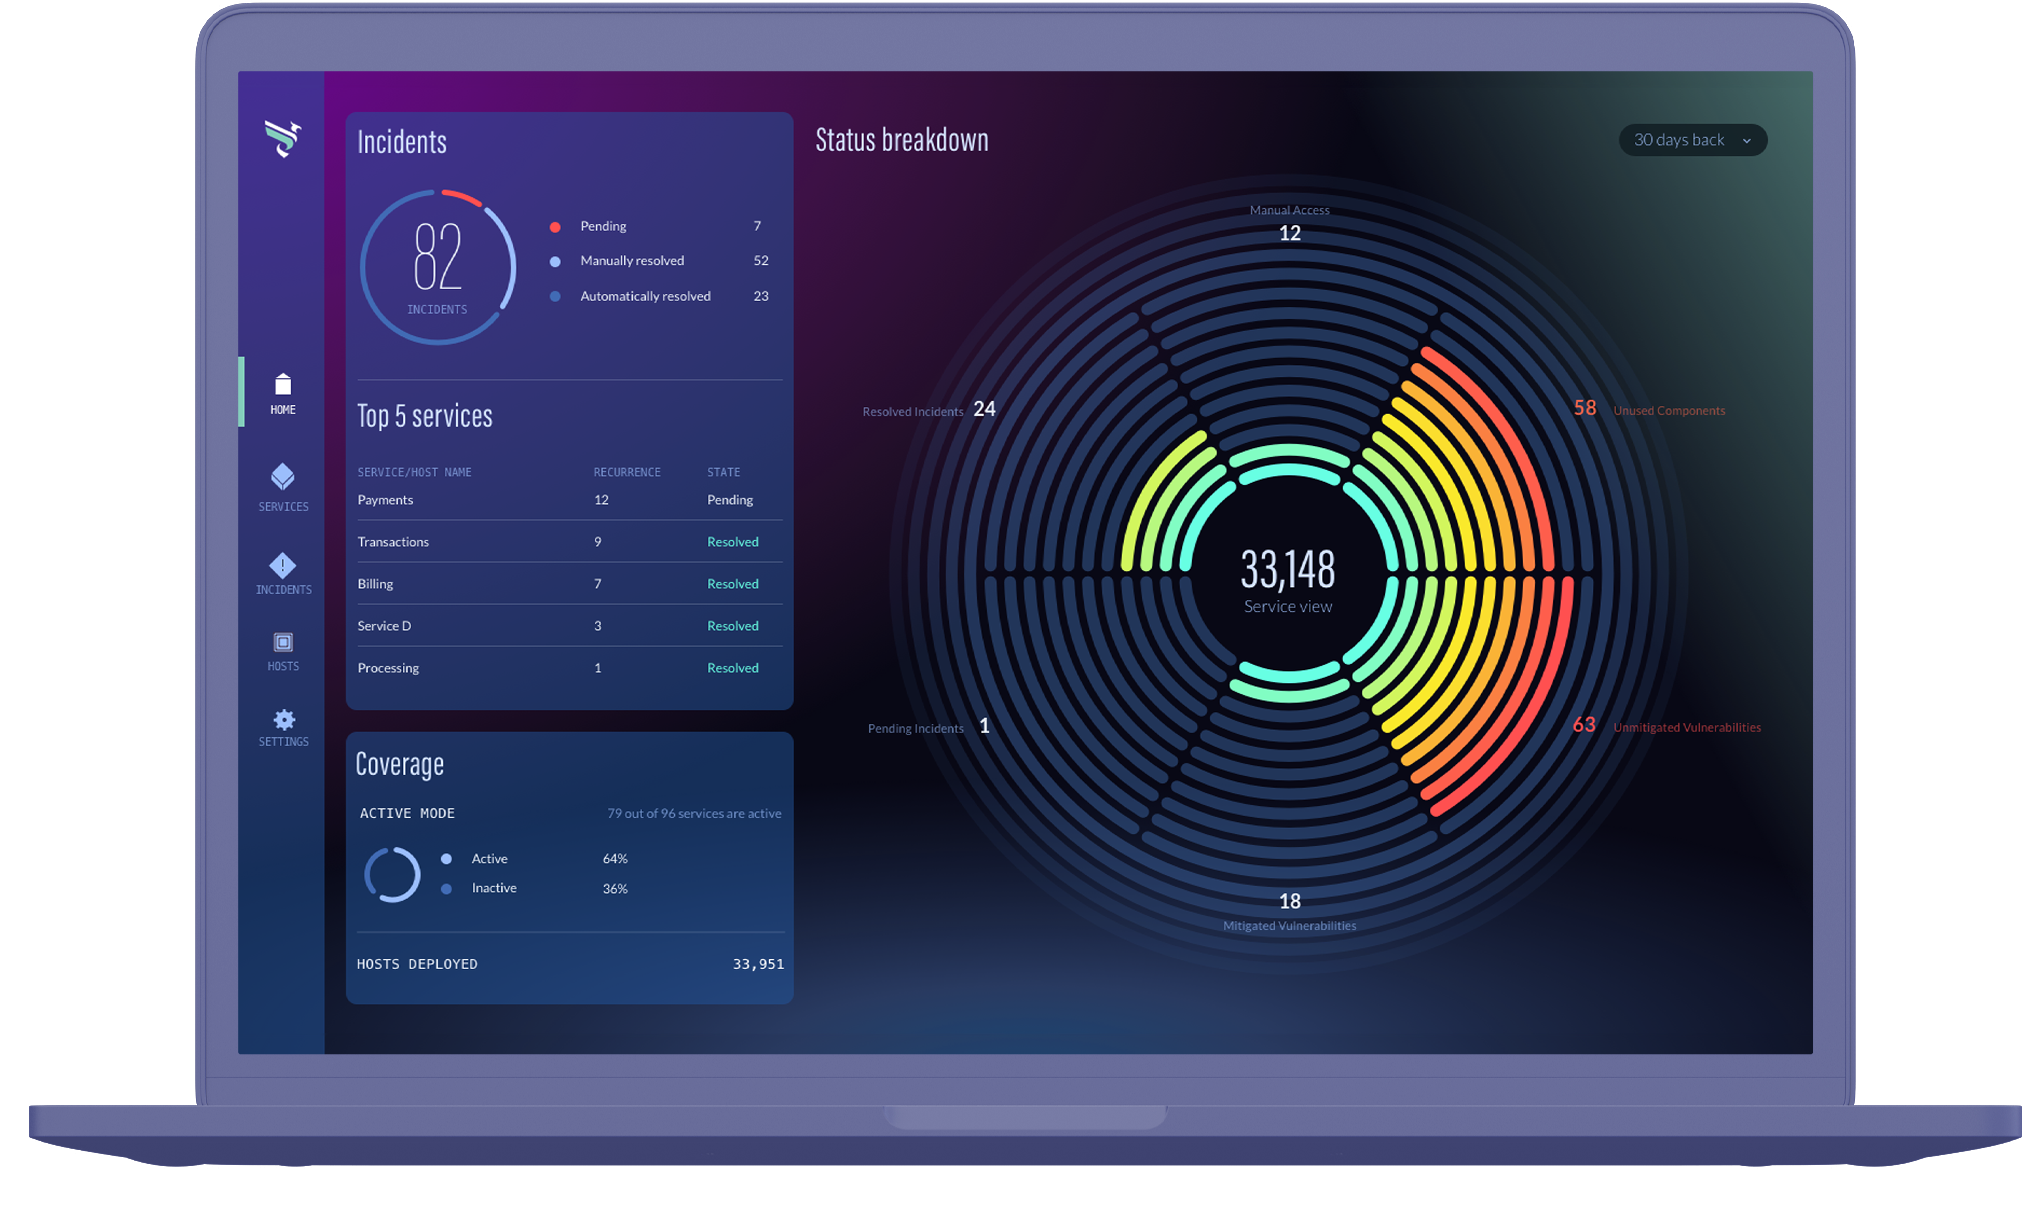The image size is (2028, 1207).
Task: Click the chevron in date range selector
Action: point(1747,141)
